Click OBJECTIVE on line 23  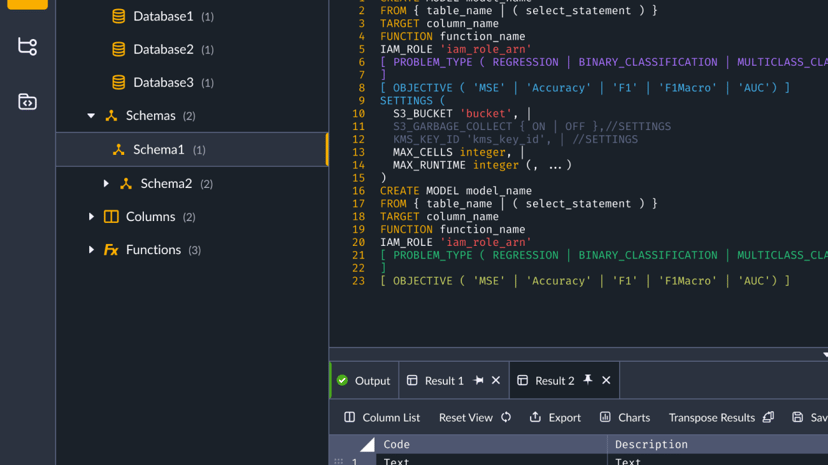(422, 281)
